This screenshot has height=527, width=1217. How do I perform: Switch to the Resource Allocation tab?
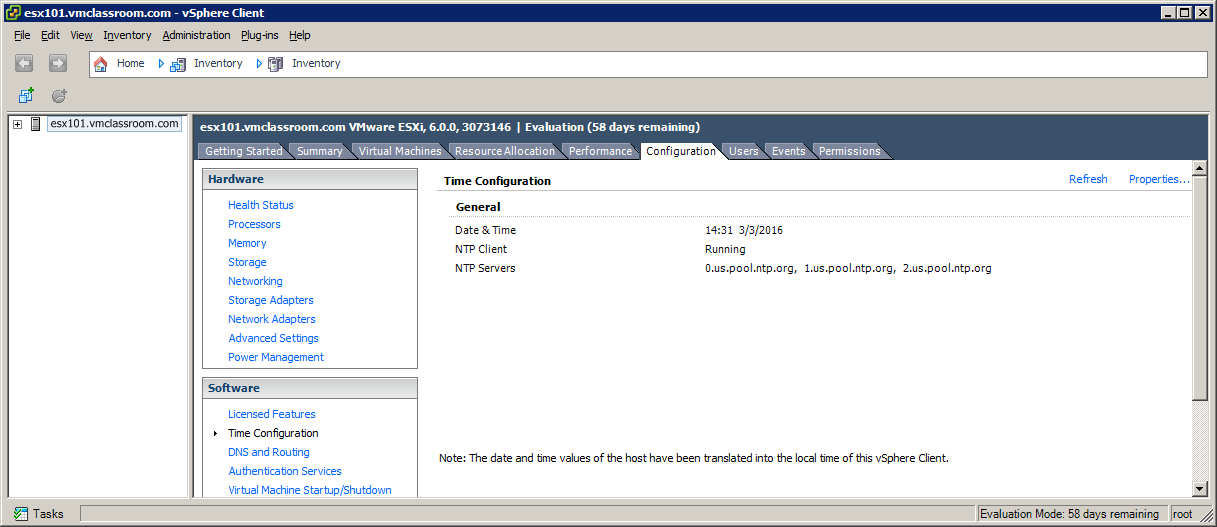coord(505,151)
